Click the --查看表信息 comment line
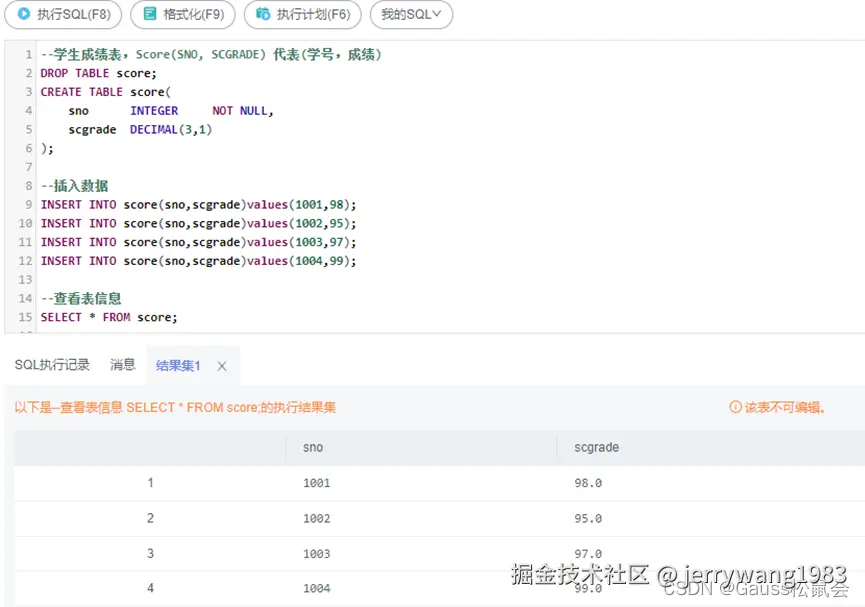 tap(81, 299)
